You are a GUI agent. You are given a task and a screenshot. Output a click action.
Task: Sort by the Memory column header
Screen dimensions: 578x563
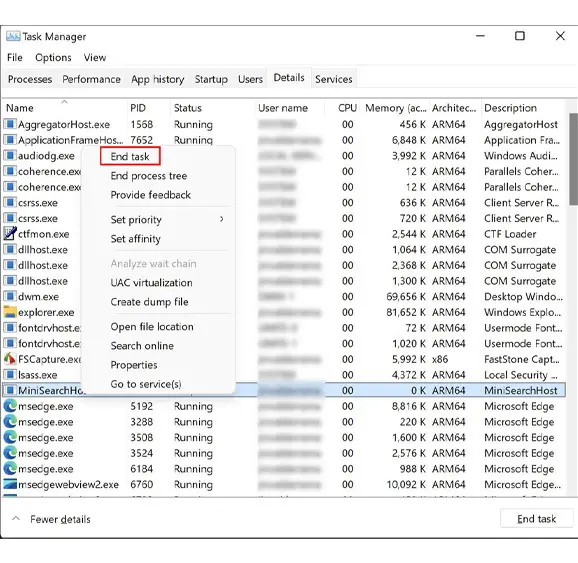[x=396, y=108]
